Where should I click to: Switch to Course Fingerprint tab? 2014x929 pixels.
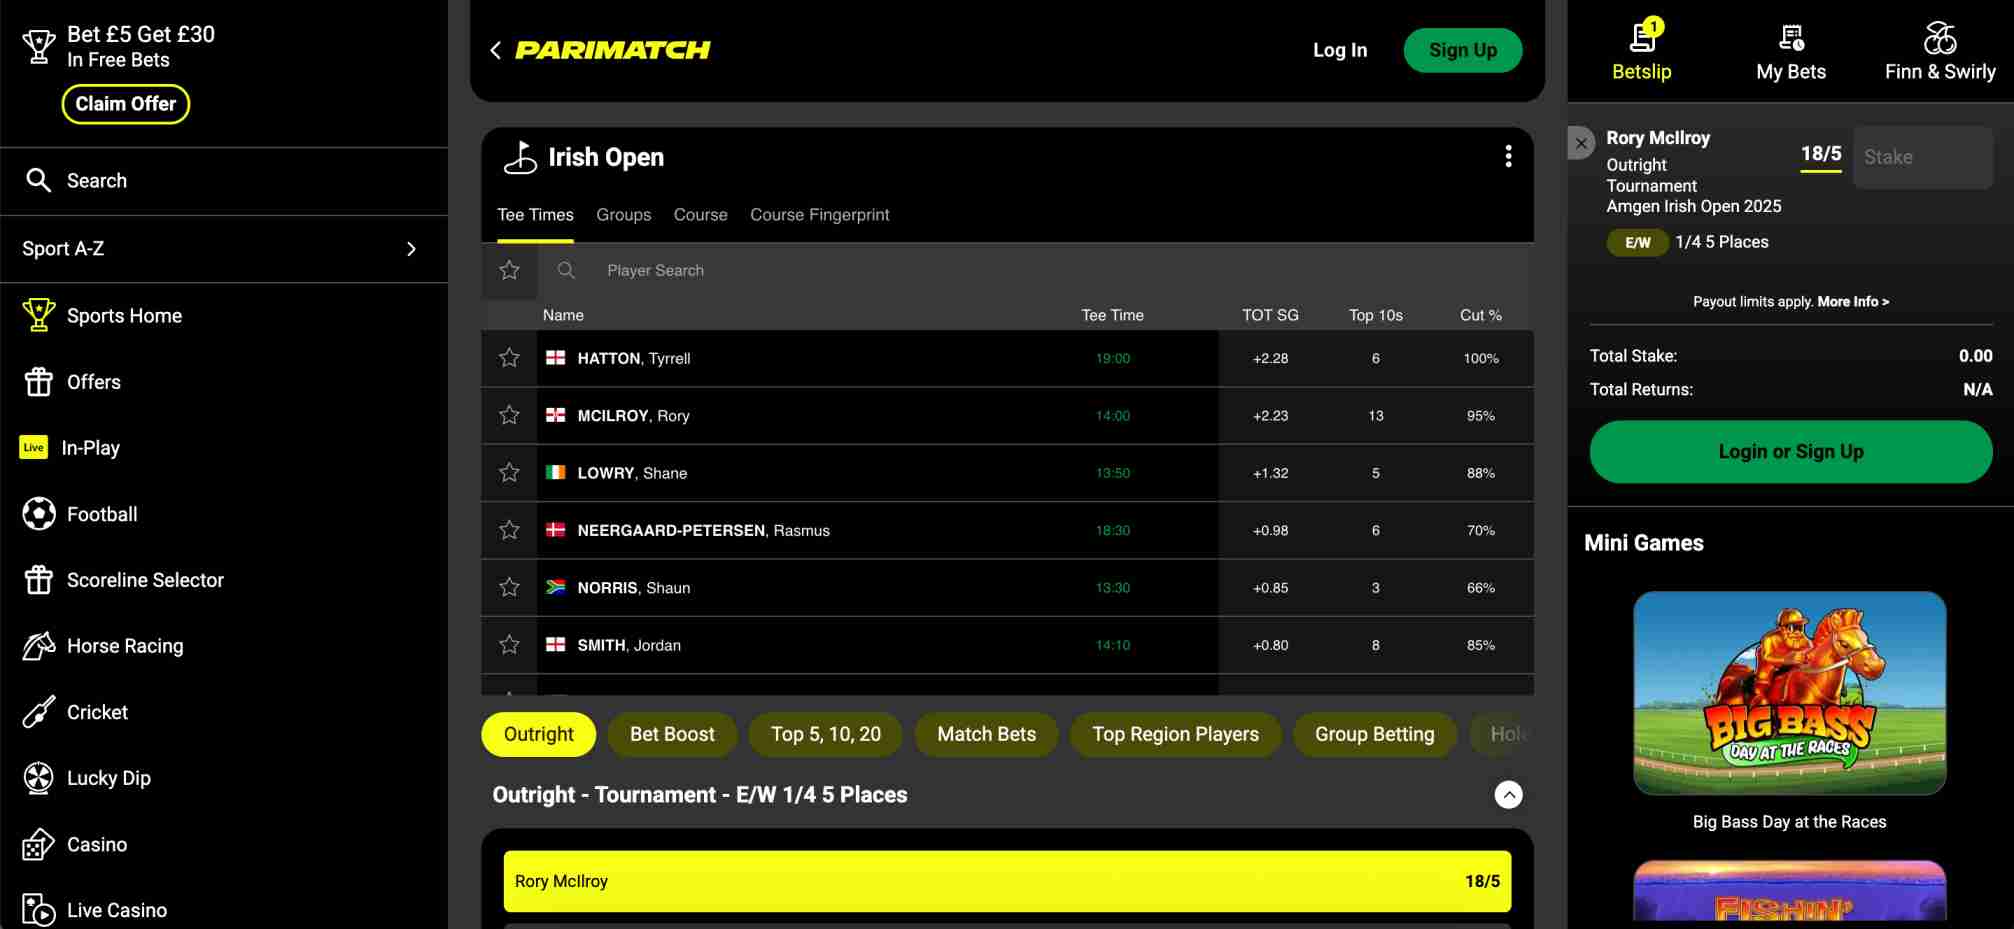coord(819,215)
